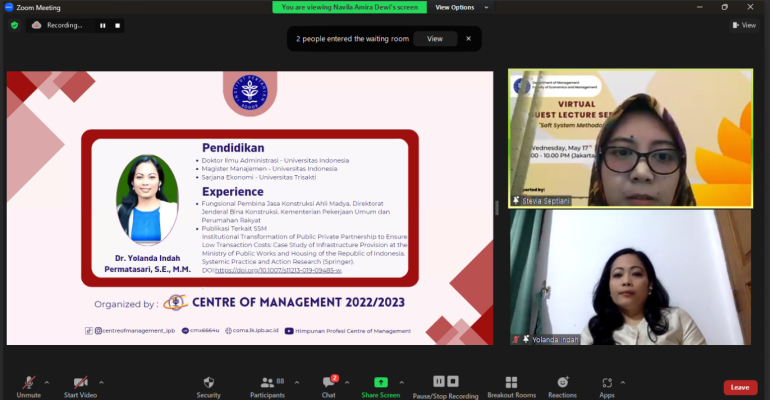Viewport: 770px width, 400px height.
Task: Click the speaker portrait photo on slide
Action: coord(147,200)
